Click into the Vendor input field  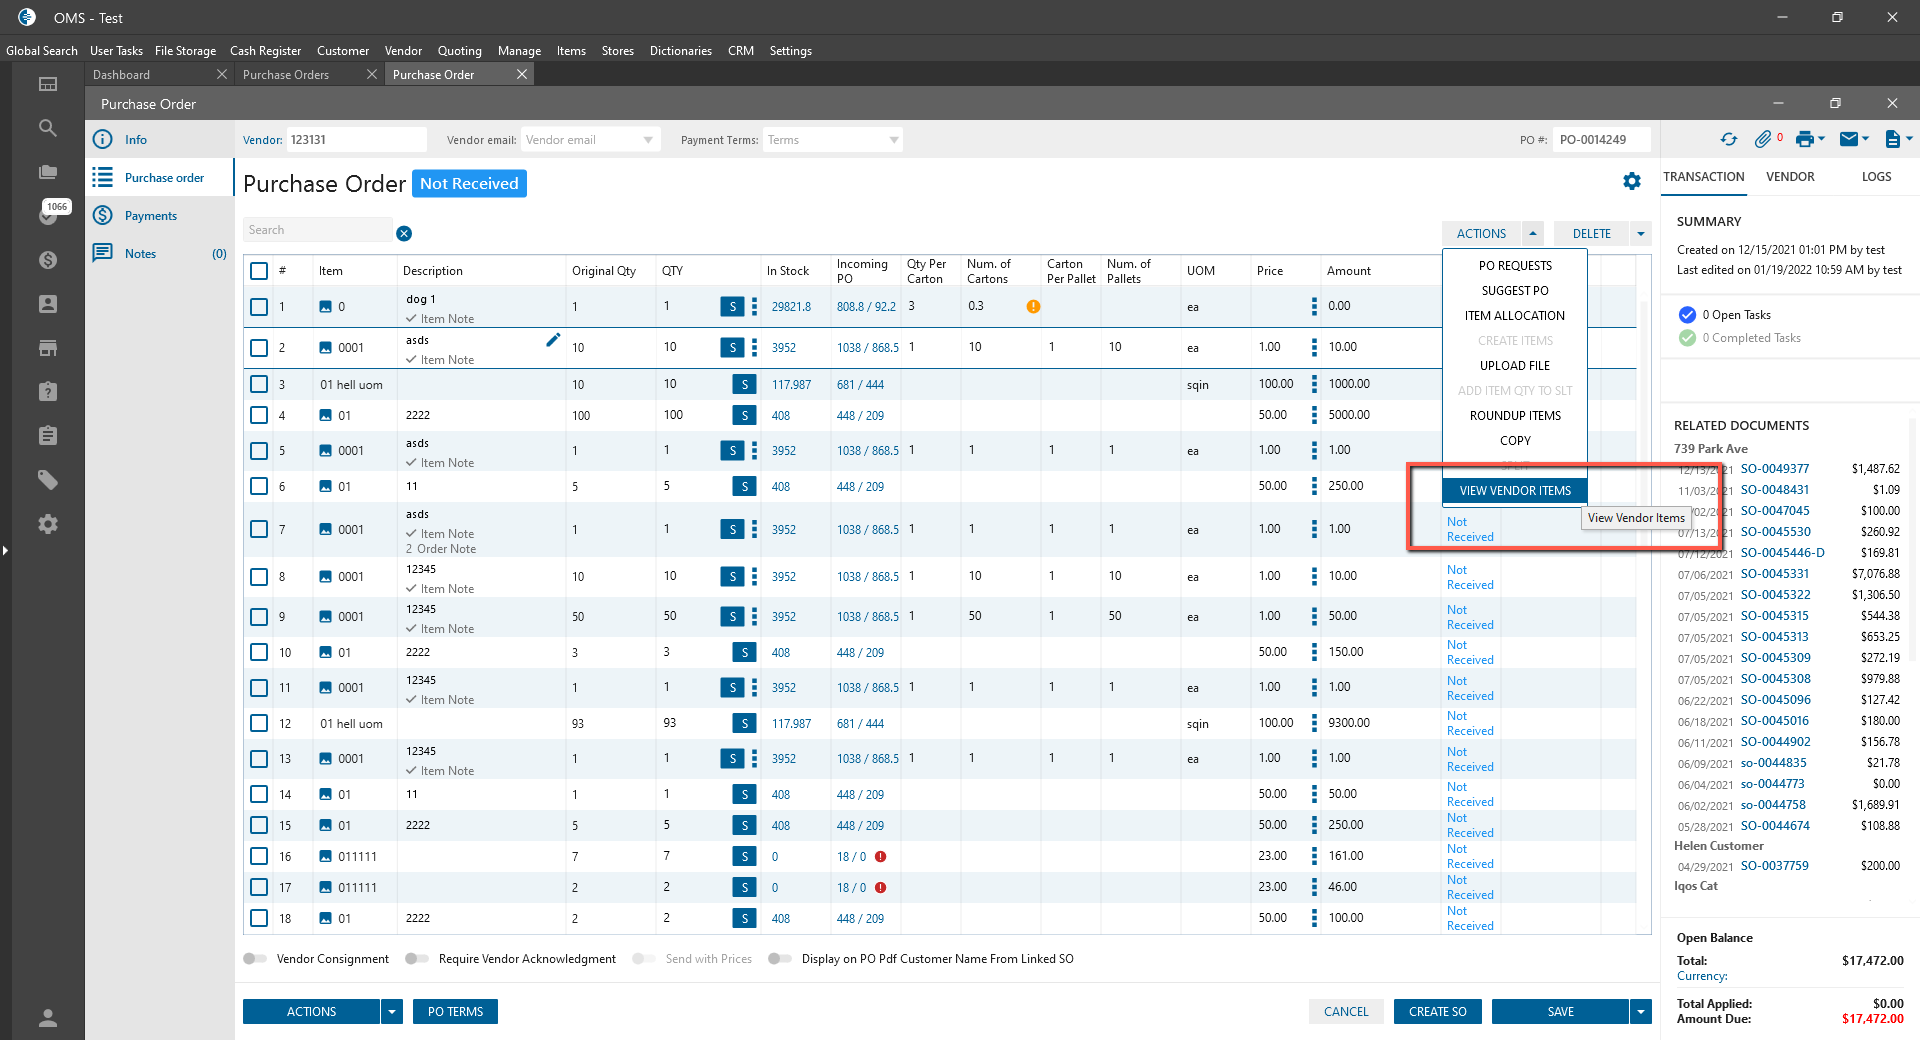coord(355,140)
